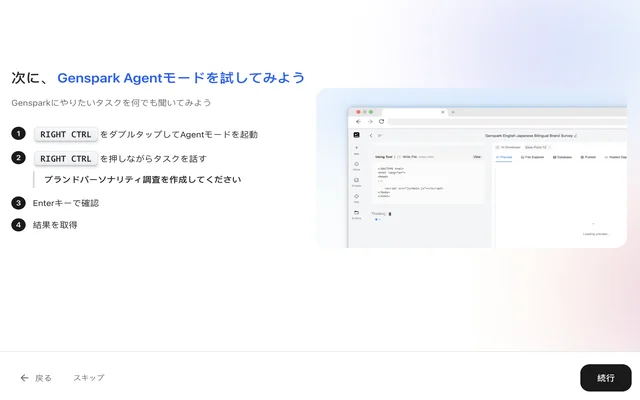Click the View link in Using Tool row
Viewport: 640px width, 400px height.
[477, 157]
